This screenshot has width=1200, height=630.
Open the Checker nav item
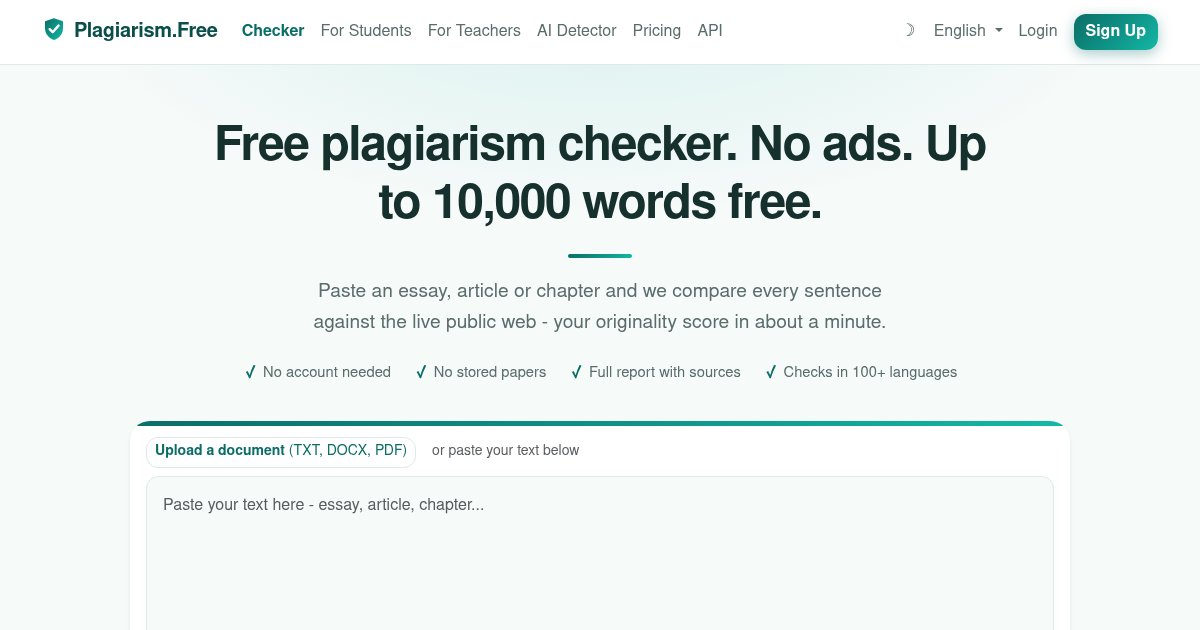click(x=273, y=30)
